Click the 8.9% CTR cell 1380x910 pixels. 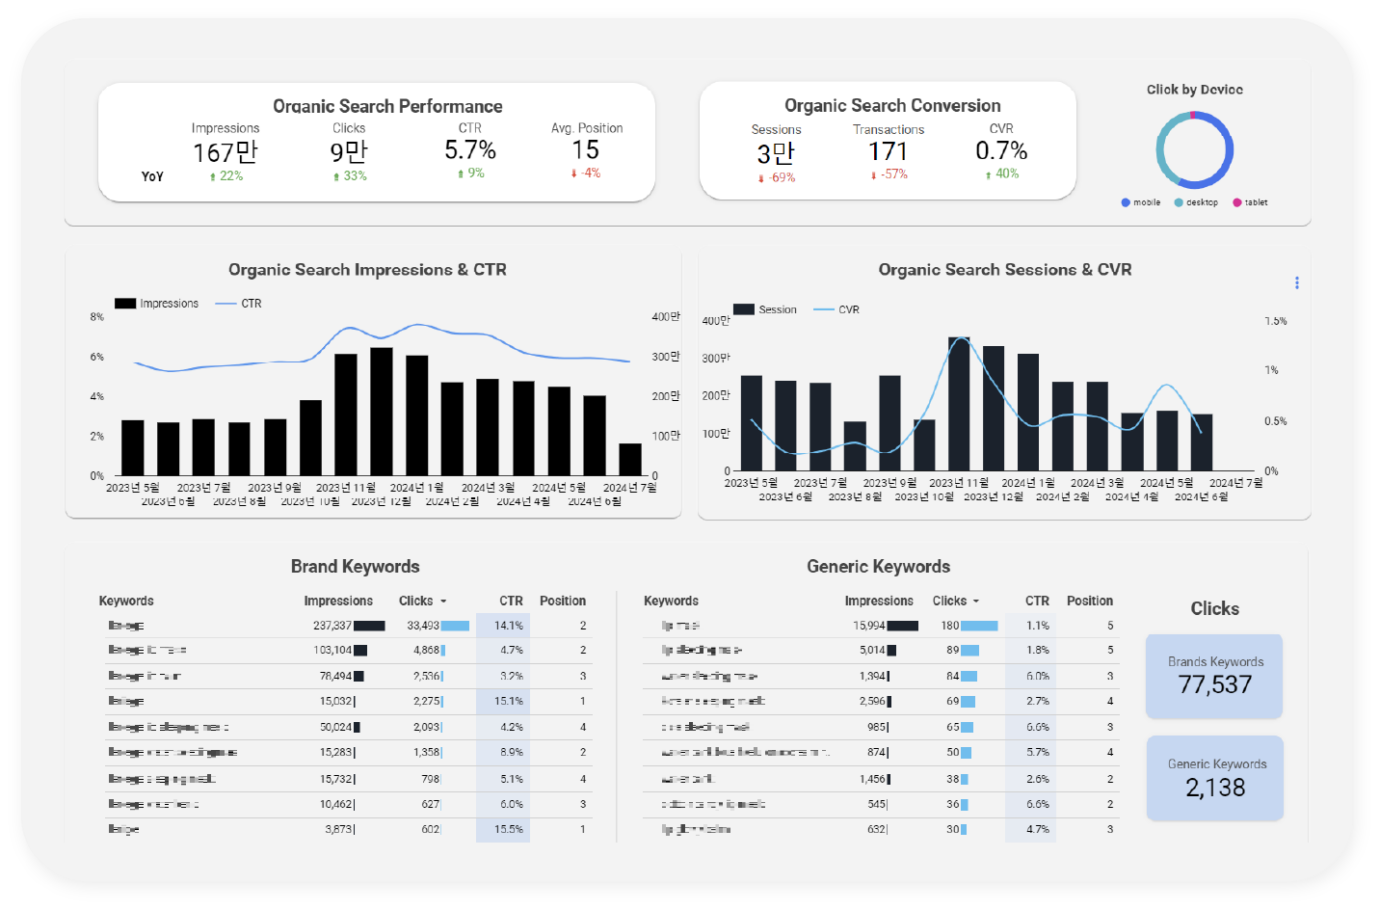(x=511, y=752)
